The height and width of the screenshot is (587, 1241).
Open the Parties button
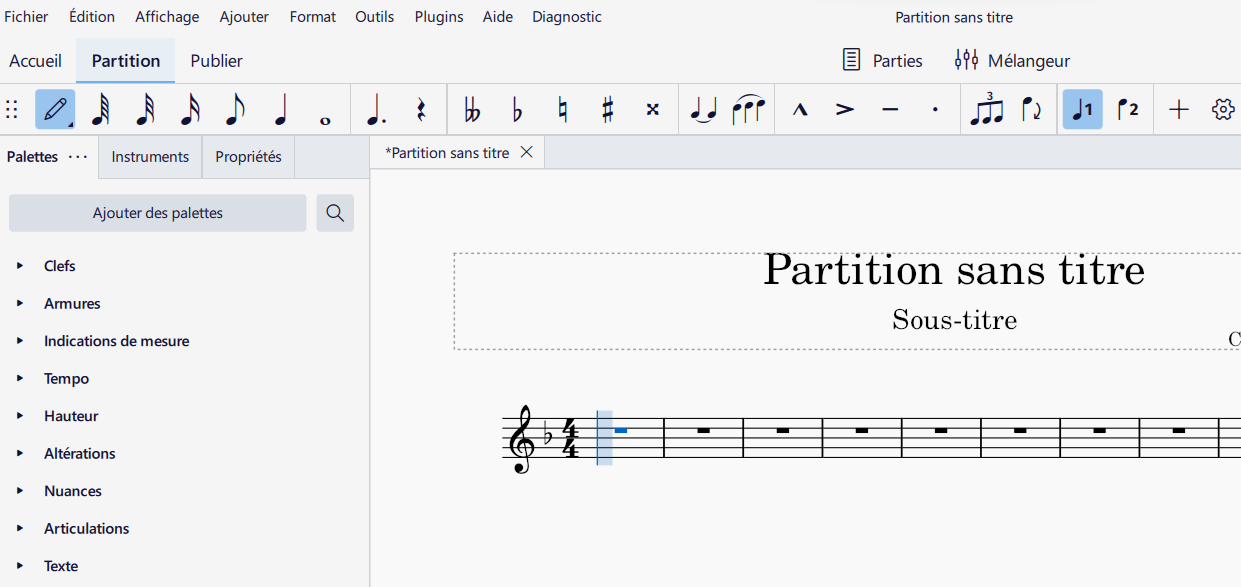pyautogui.click(x=882, y=61)
